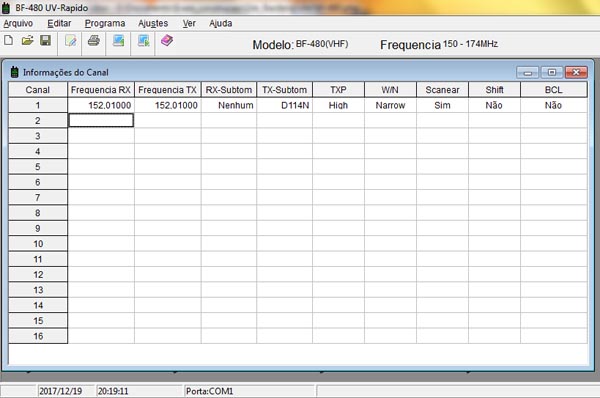Maximize the Informações do Canal window
600x398 pixels.
(552, 72)
